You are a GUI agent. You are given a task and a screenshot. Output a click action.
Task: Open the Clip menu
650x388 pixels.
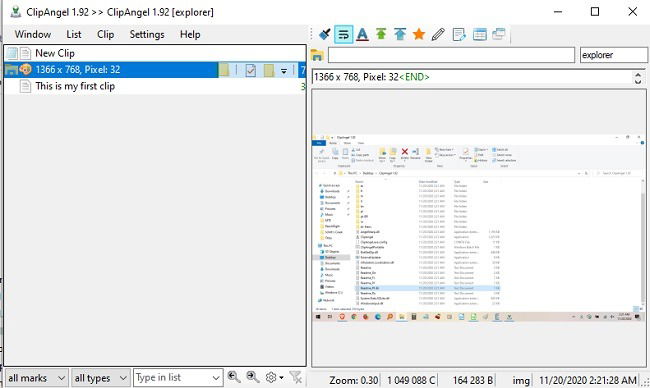pyautogui.click(x=105, y=34)
